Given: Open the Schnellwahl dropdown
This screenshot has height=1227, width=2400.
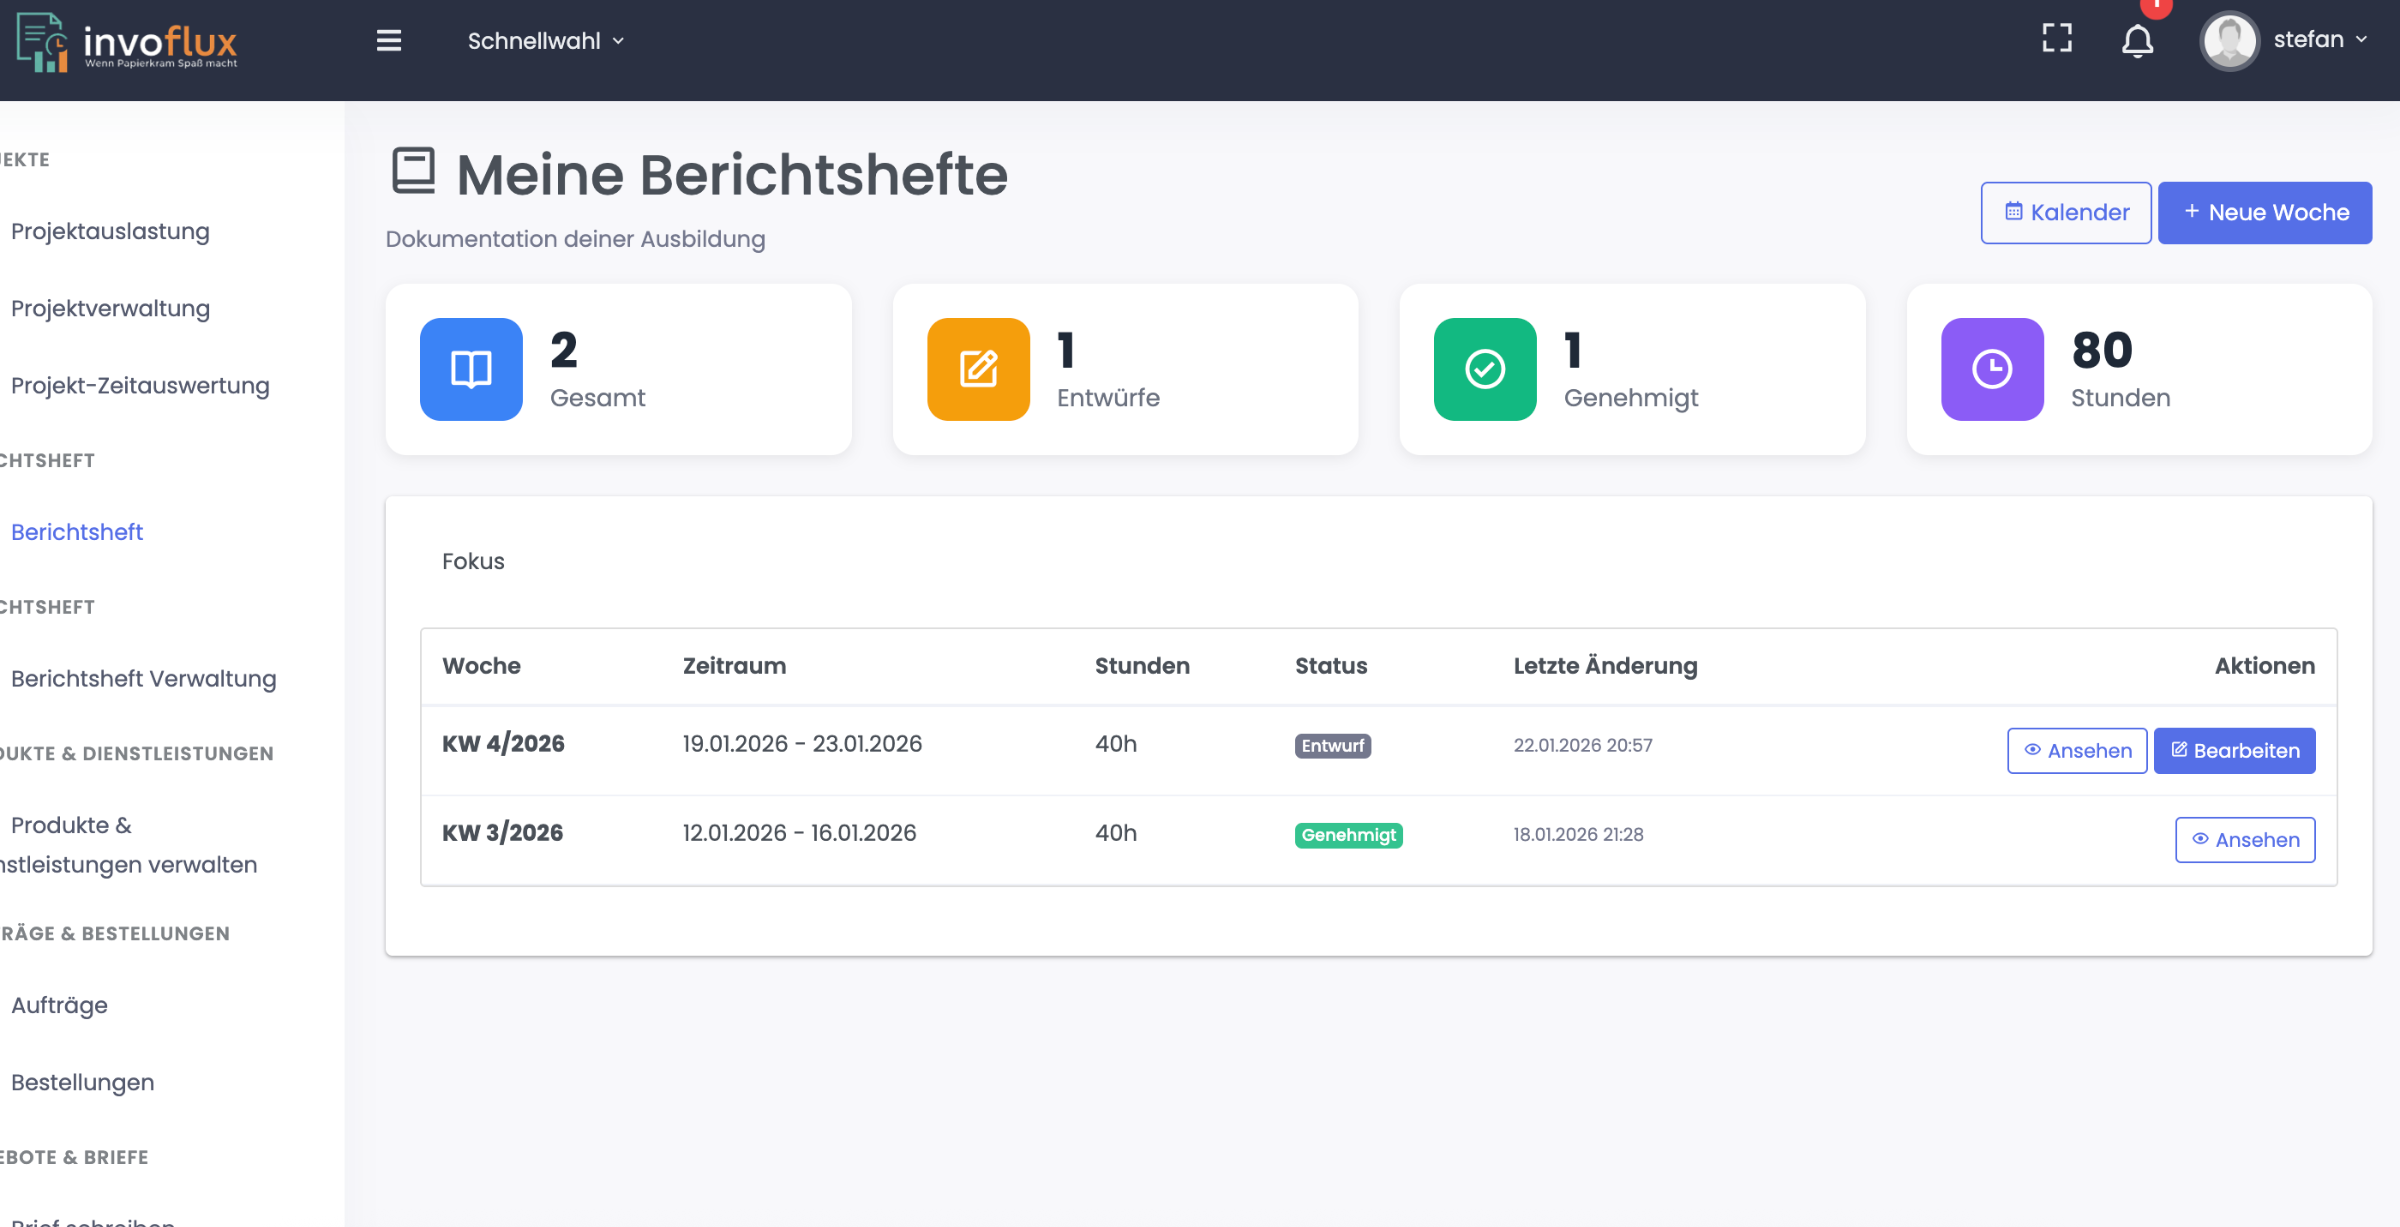Looking at the screenshot, I should coord(545,41).
